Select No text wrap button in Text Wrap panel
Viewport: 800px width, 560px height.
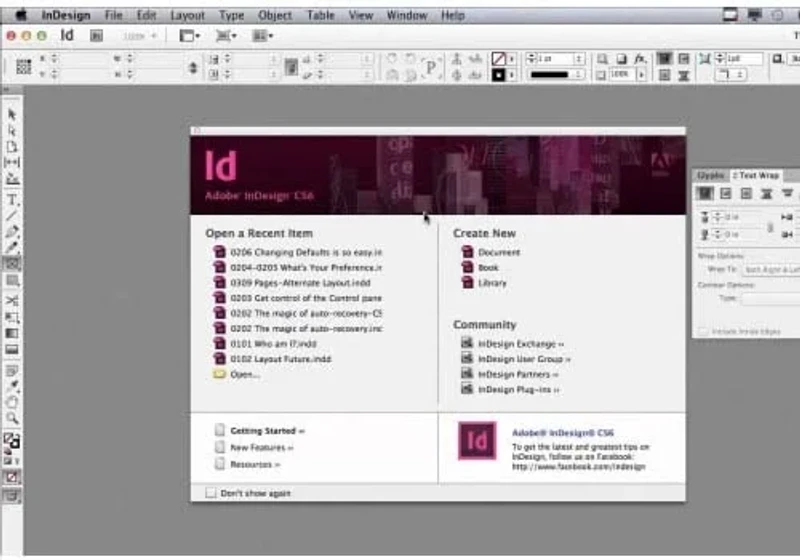point(705,193)
